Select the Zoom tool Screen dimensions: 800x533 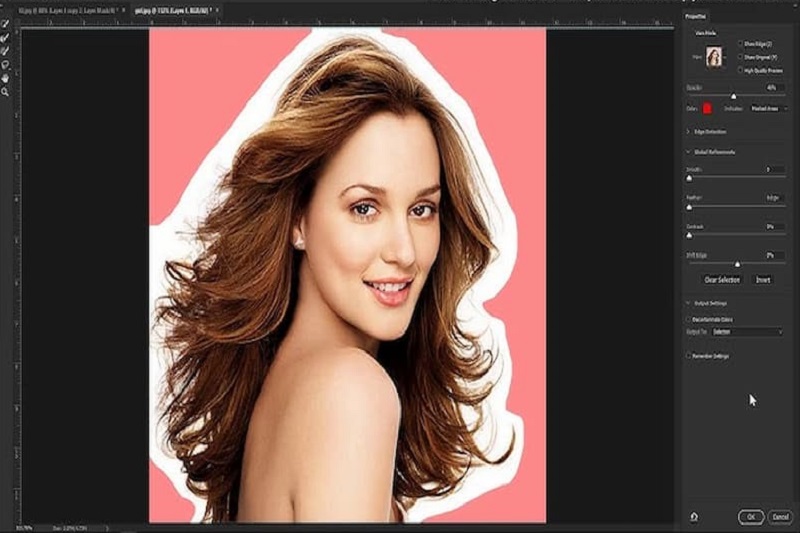point(5,92)
